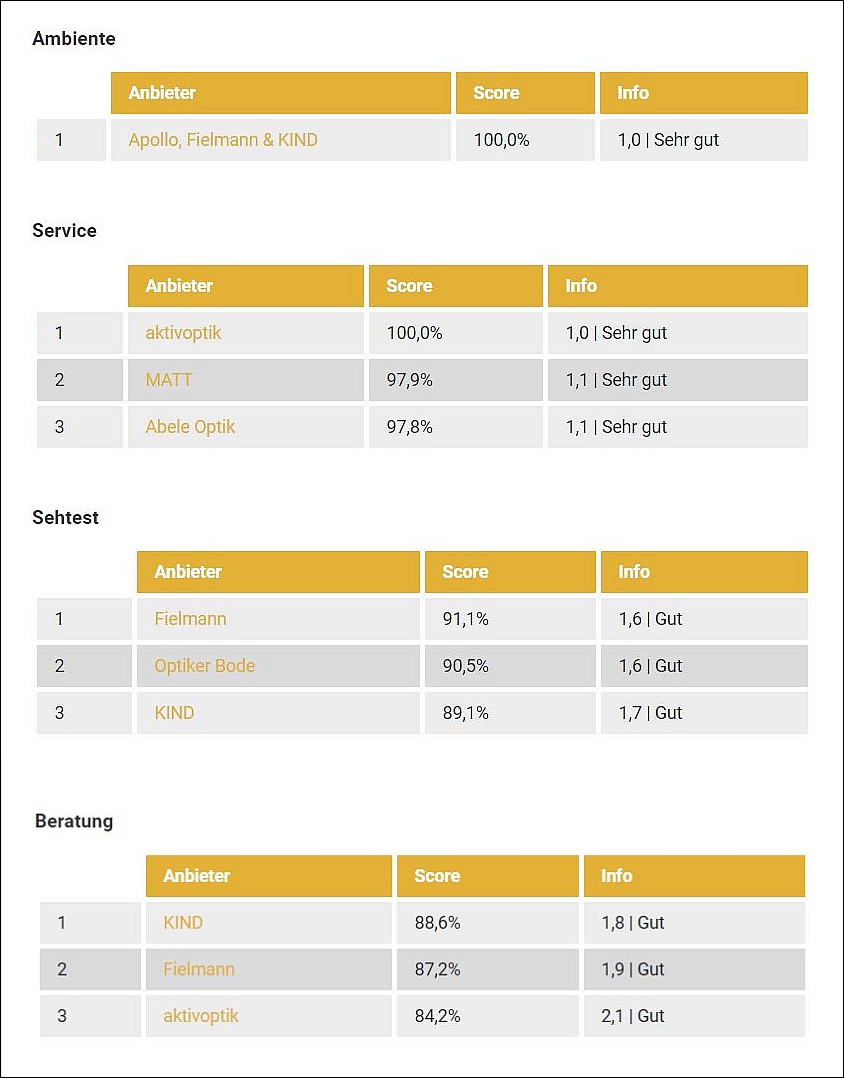The height and width of the screenshot is (1078, 844).
Task: Click the 97,9% score cell for MATT
Action: point(409,380)
